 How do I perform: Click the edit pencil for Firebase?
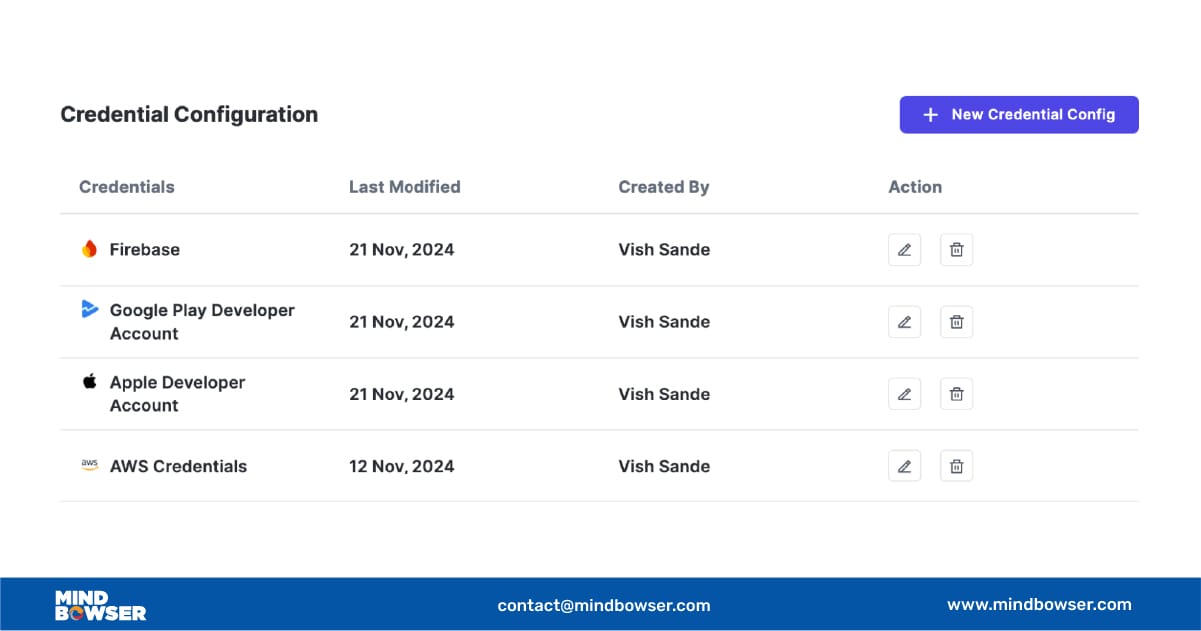904,250
